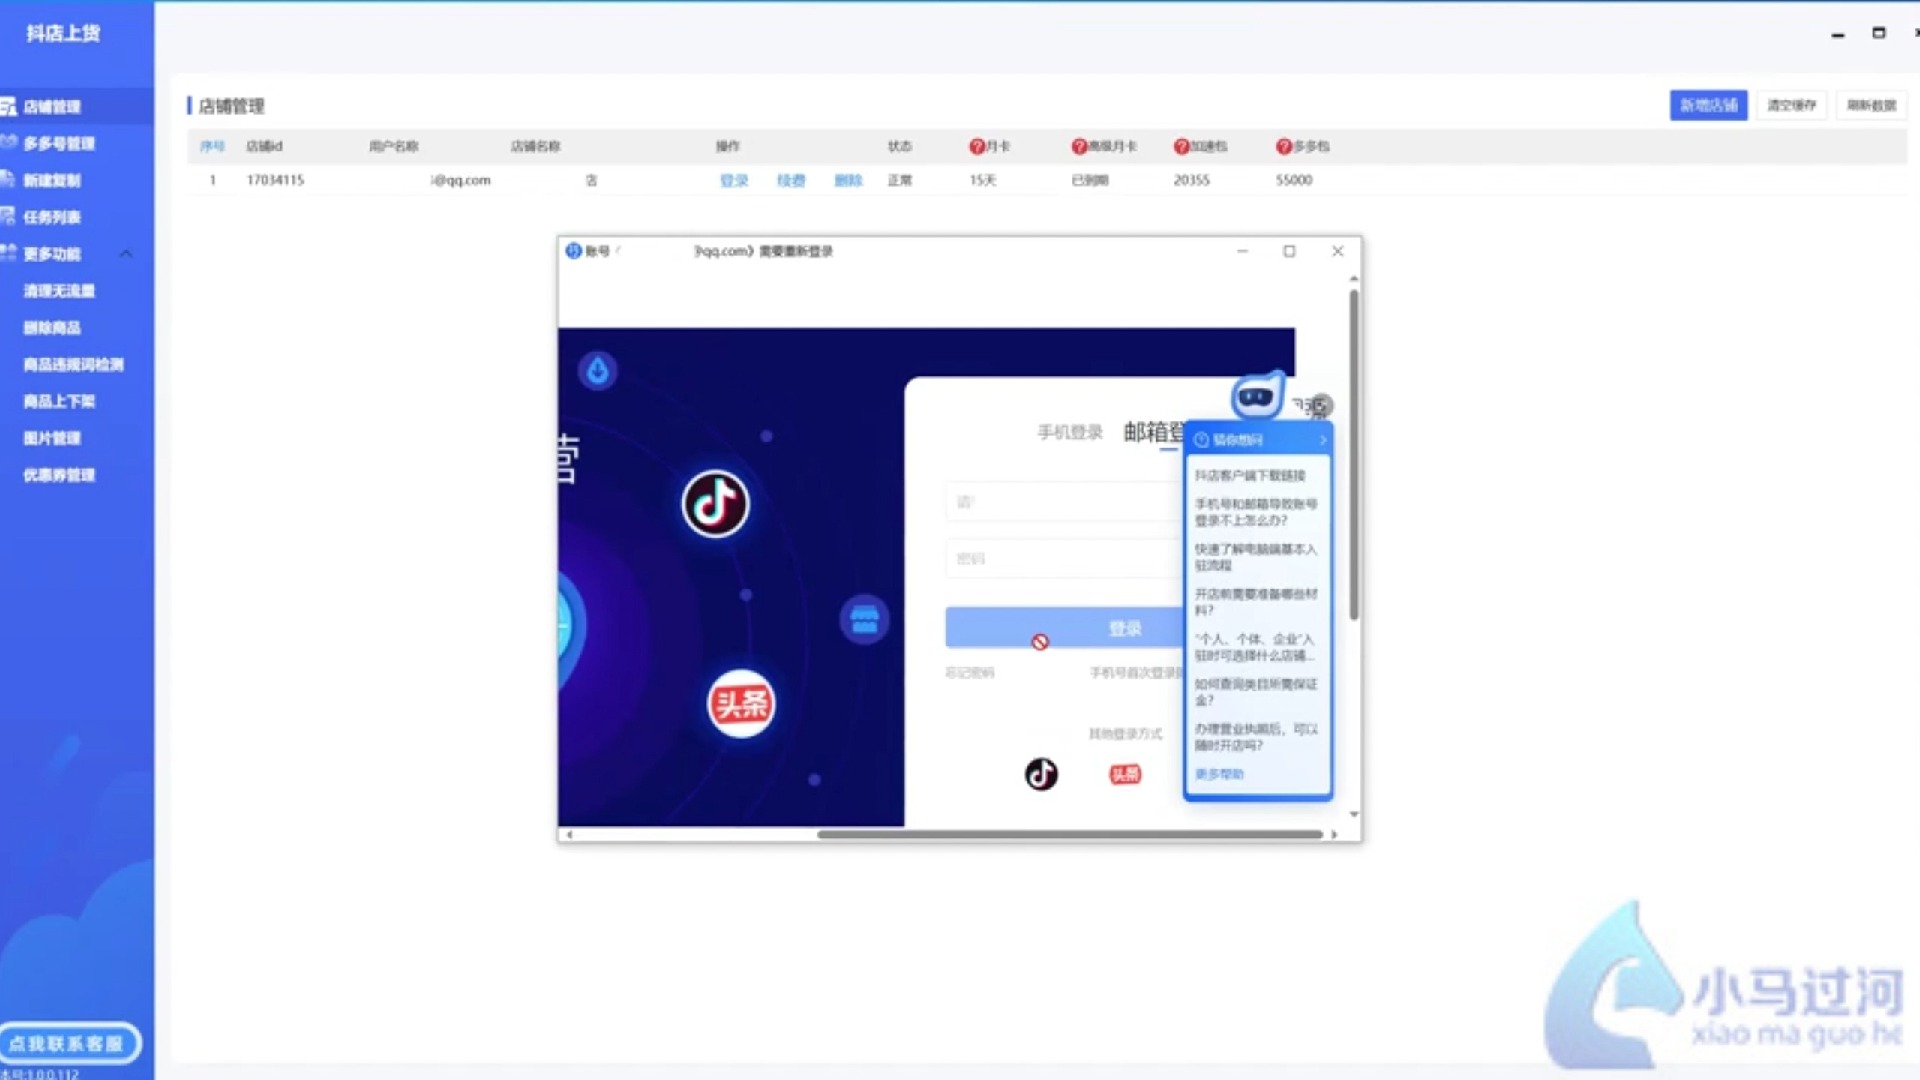This screenshot has width=1920, height=1080.
Task: Click the robot assistant mascot icon
Action: [x=1256, y=397]
